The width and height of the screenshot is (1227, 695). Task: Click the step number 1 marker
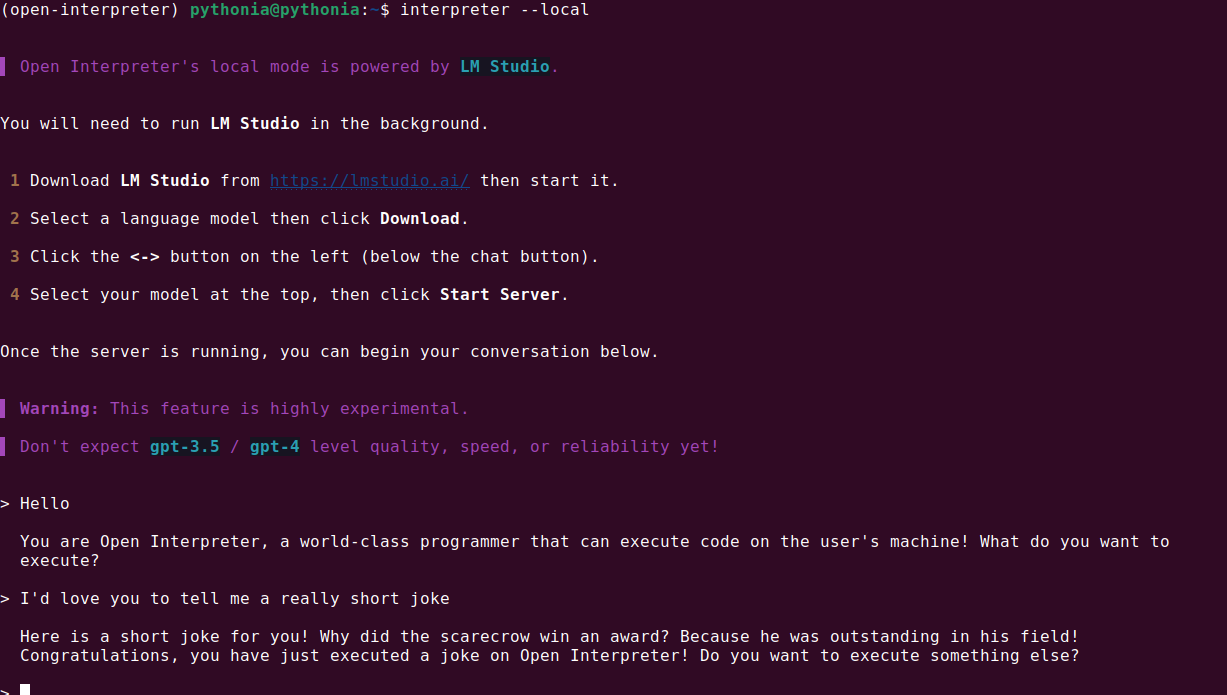[15, 181]
